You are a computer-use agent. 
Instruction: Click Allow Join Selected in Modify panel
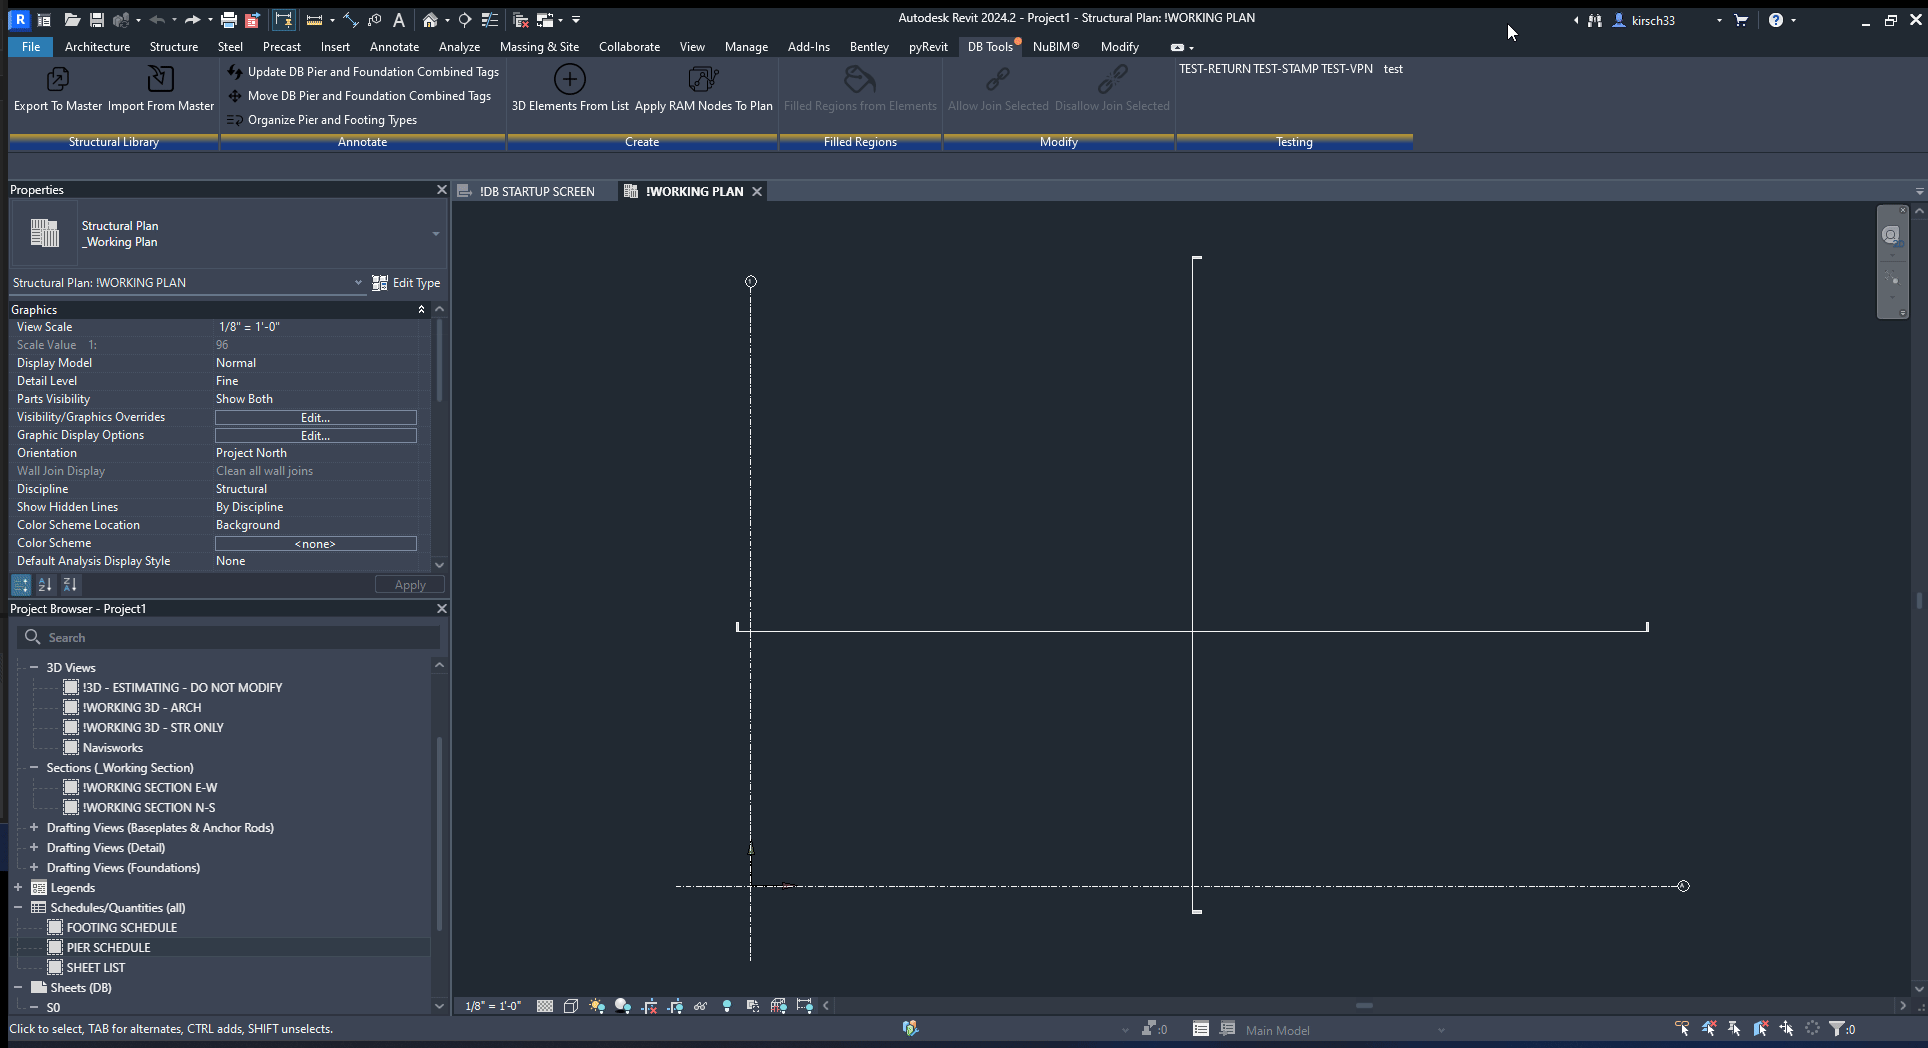[997, 90]
